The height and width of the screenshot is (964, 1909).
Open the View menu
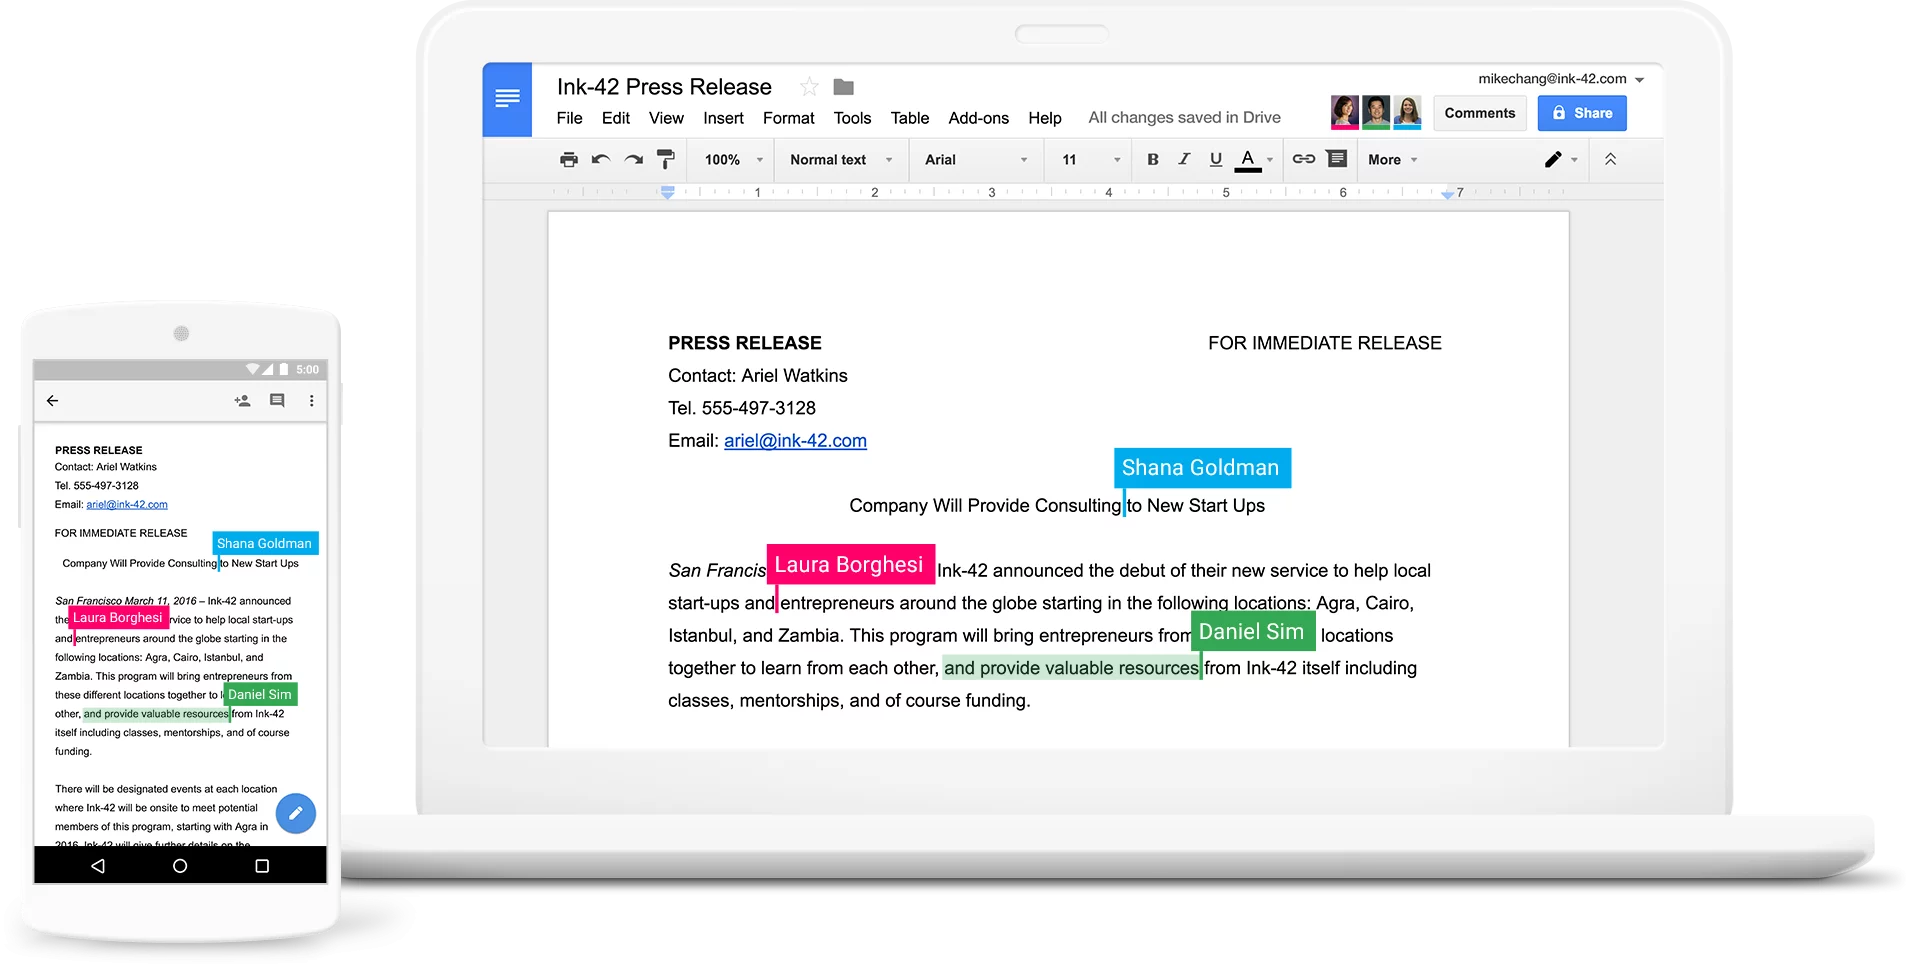tap(666, 118)
